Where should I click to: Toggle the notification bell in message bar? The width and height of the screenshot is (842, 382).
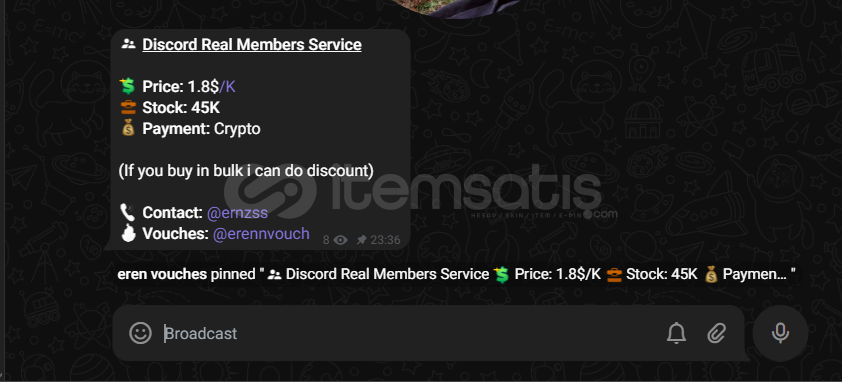click(676, 334)
